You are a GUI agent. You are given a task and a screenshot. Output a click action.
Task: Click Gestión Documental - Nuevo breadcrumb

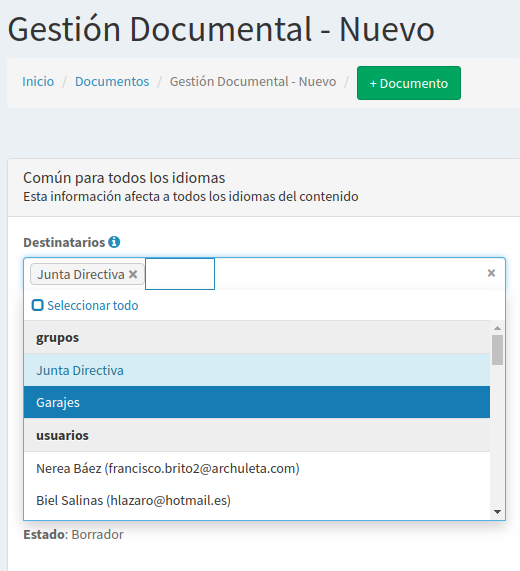[253, 82]
